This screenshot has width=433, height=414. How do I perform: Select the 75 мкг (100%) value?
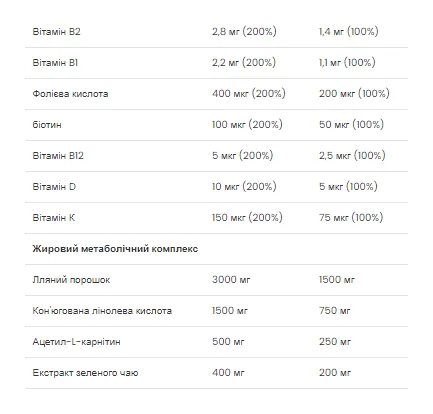pyautogui.click(x=351, y=218)
